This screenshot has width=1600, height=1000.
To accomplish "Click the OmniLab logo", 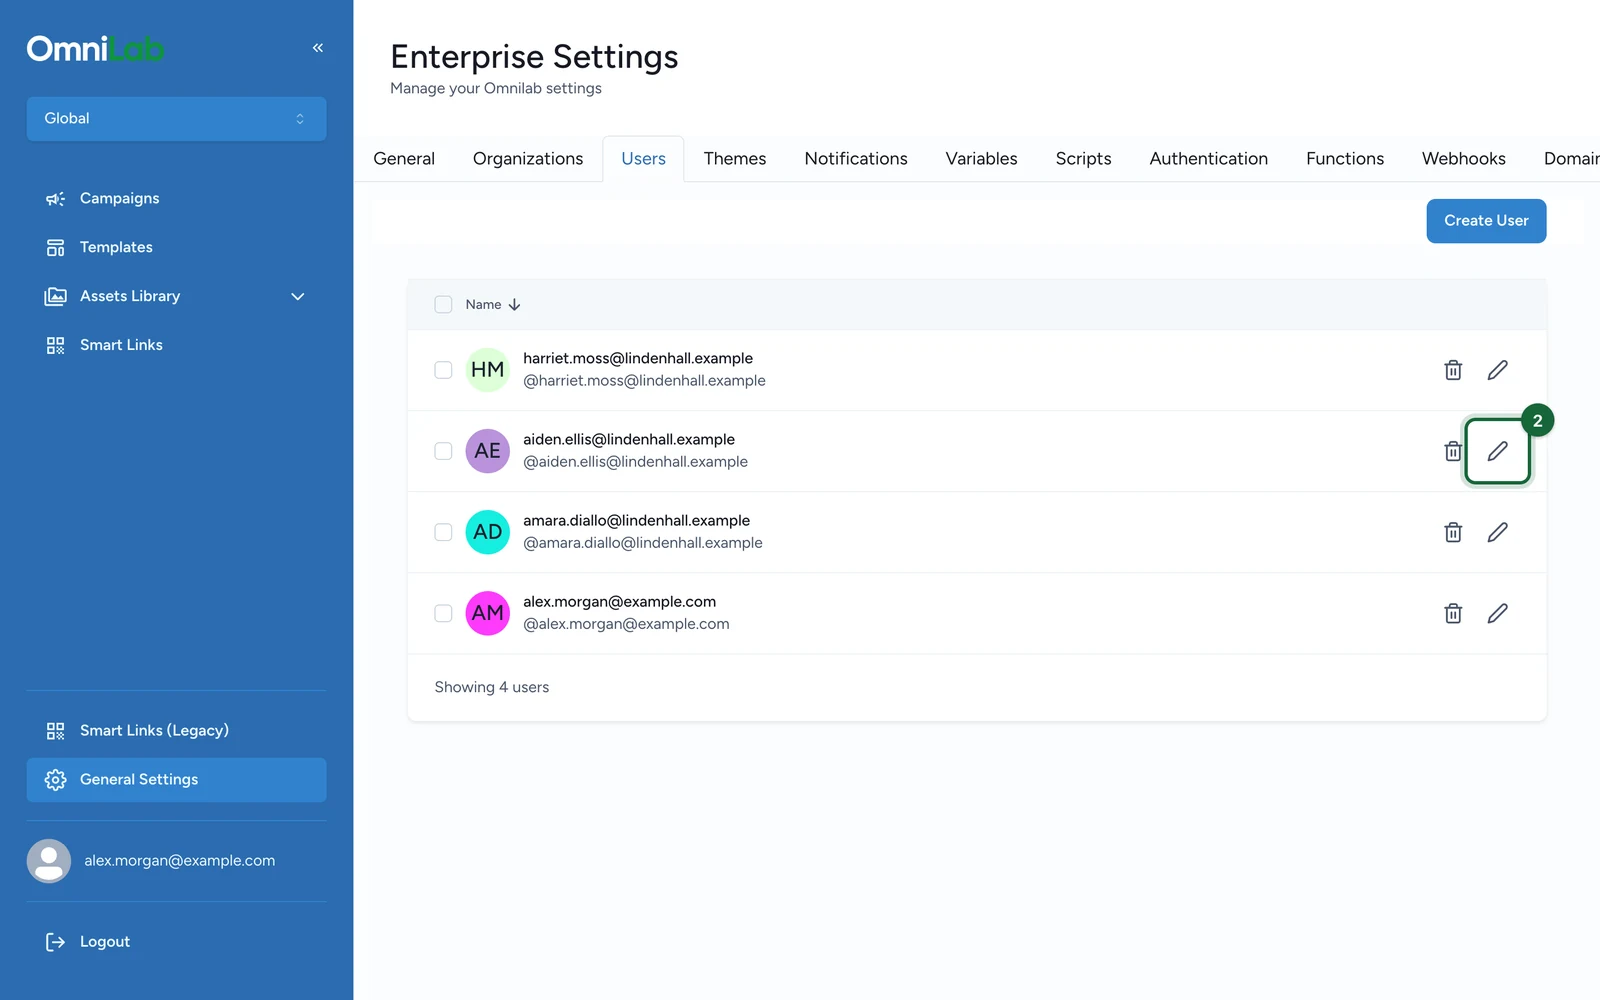I will 95,49.
